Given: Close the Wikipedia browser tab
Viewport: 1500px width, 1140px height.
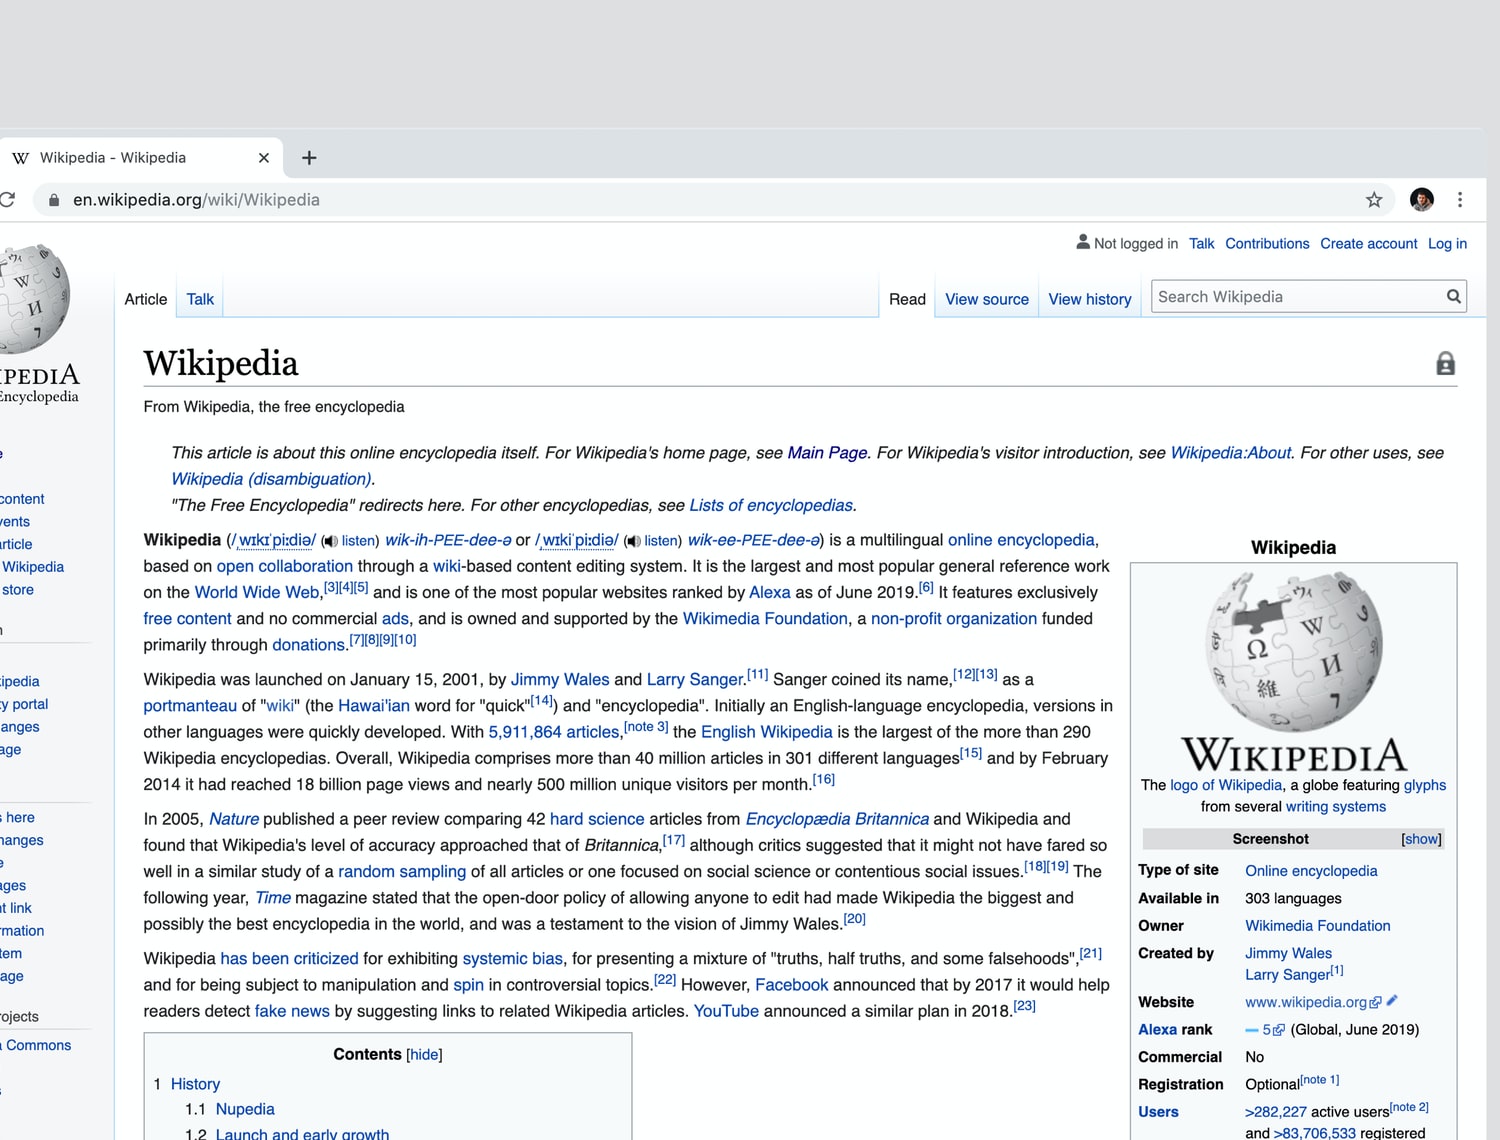Looking at the screenshot, I should 264,158.
